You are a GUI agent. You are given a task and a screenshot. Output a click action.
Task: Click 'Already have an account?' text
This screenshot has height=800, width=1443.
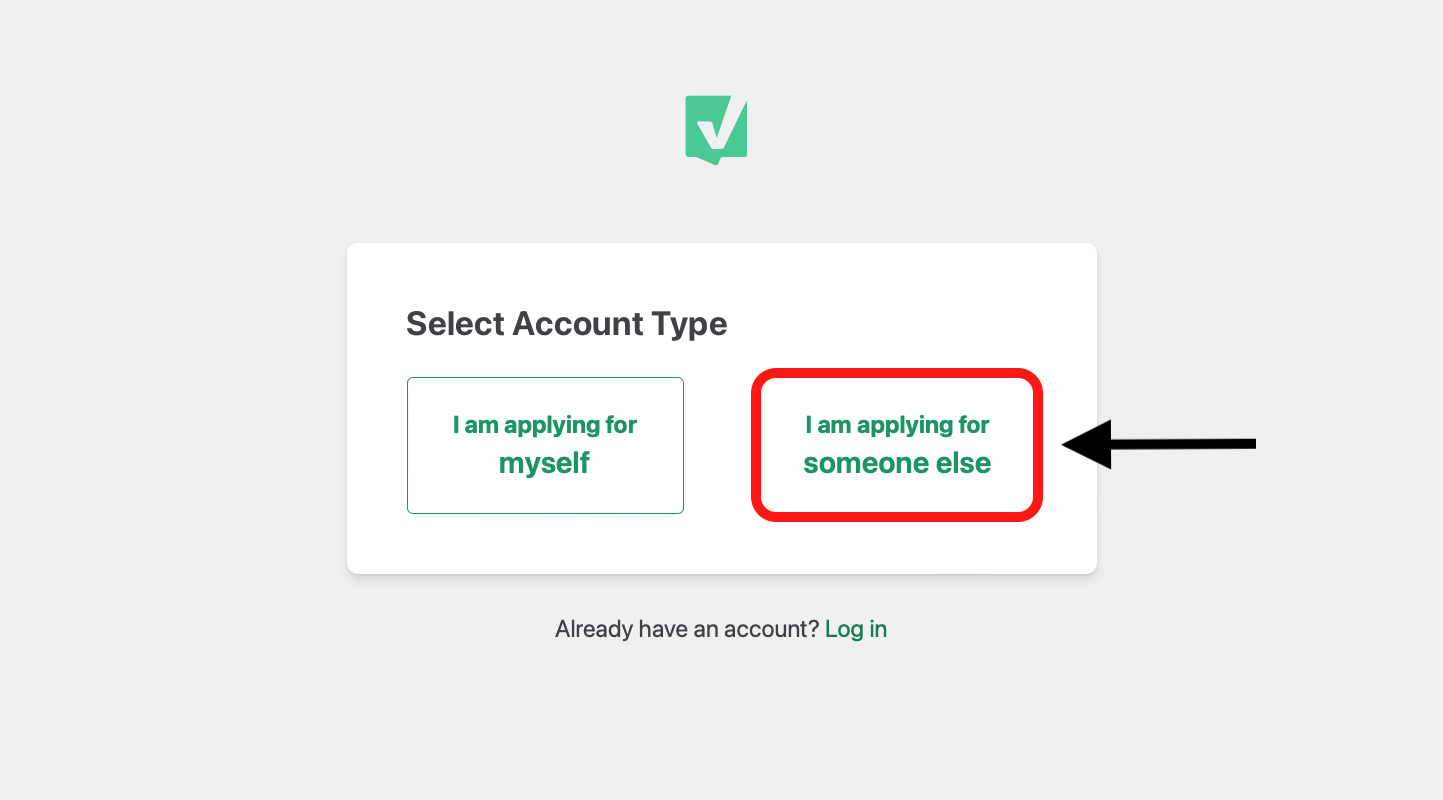pyautogui.click(x=688, y=628)
